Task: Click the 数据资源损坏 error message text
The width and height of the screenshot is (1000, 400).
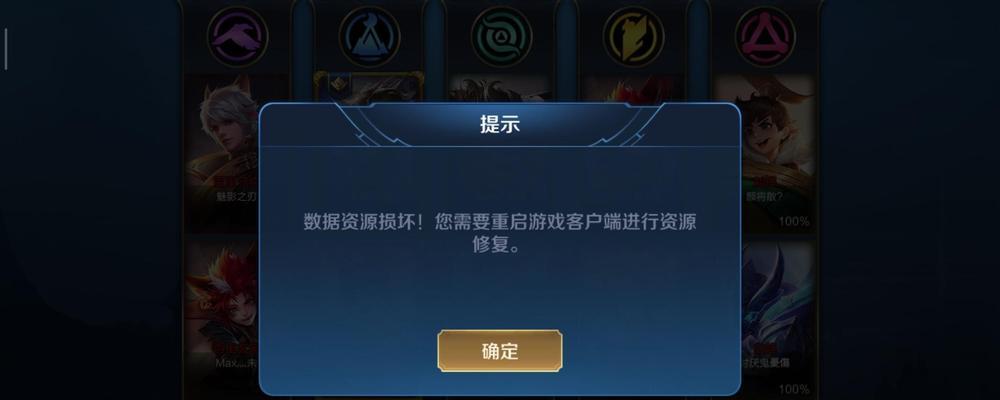Action: [500, 233]
